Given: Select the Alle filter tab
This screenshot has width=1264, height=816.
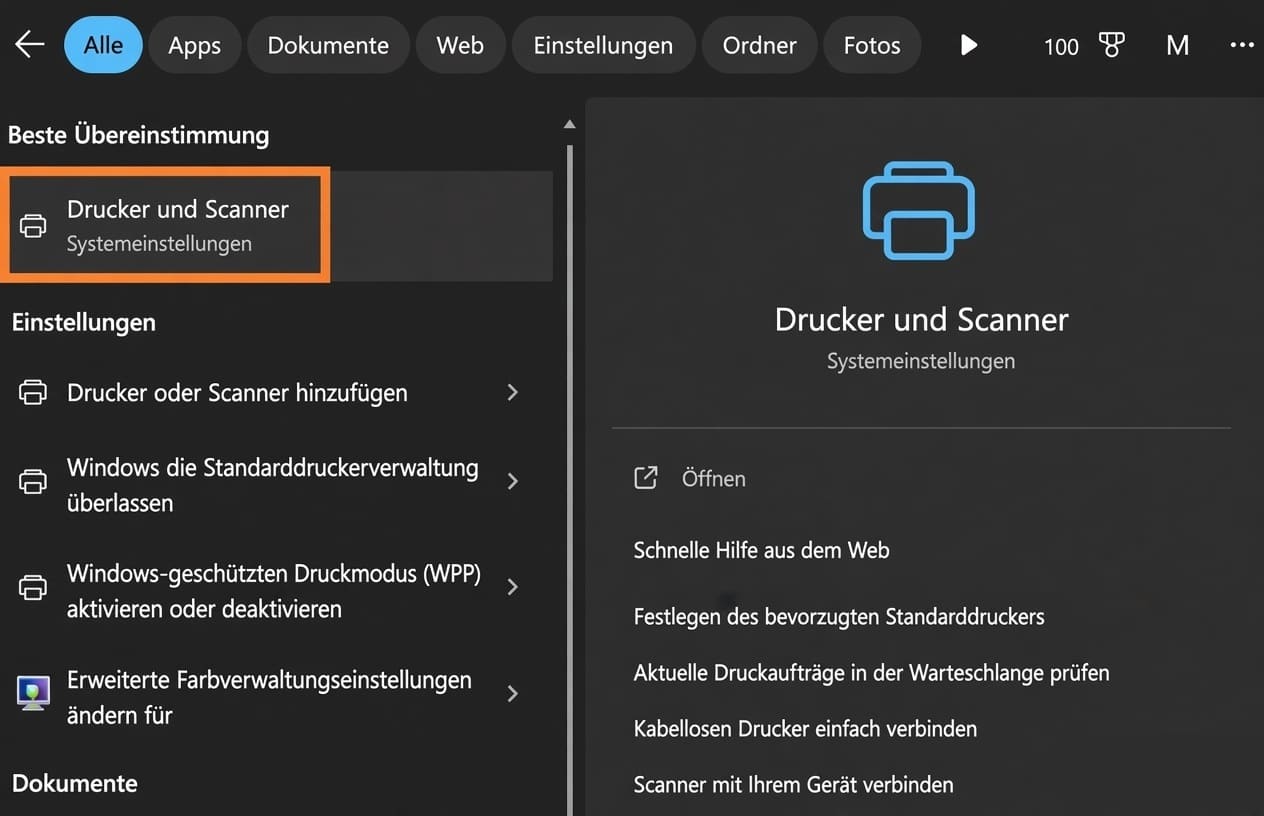Looking at the screenshot, I should click(x=103, y=45).
